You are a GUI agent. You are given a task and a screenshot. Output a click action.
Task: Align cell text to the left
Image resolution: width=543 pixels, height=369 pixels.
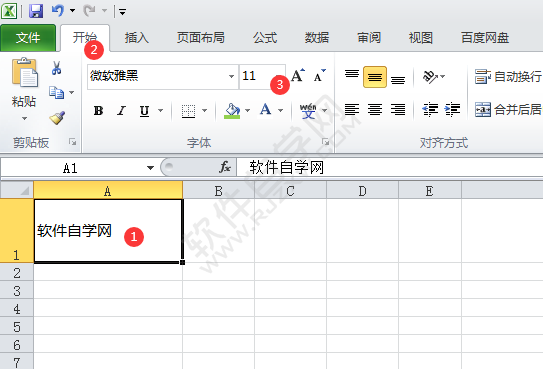click(x=352, y=110)
